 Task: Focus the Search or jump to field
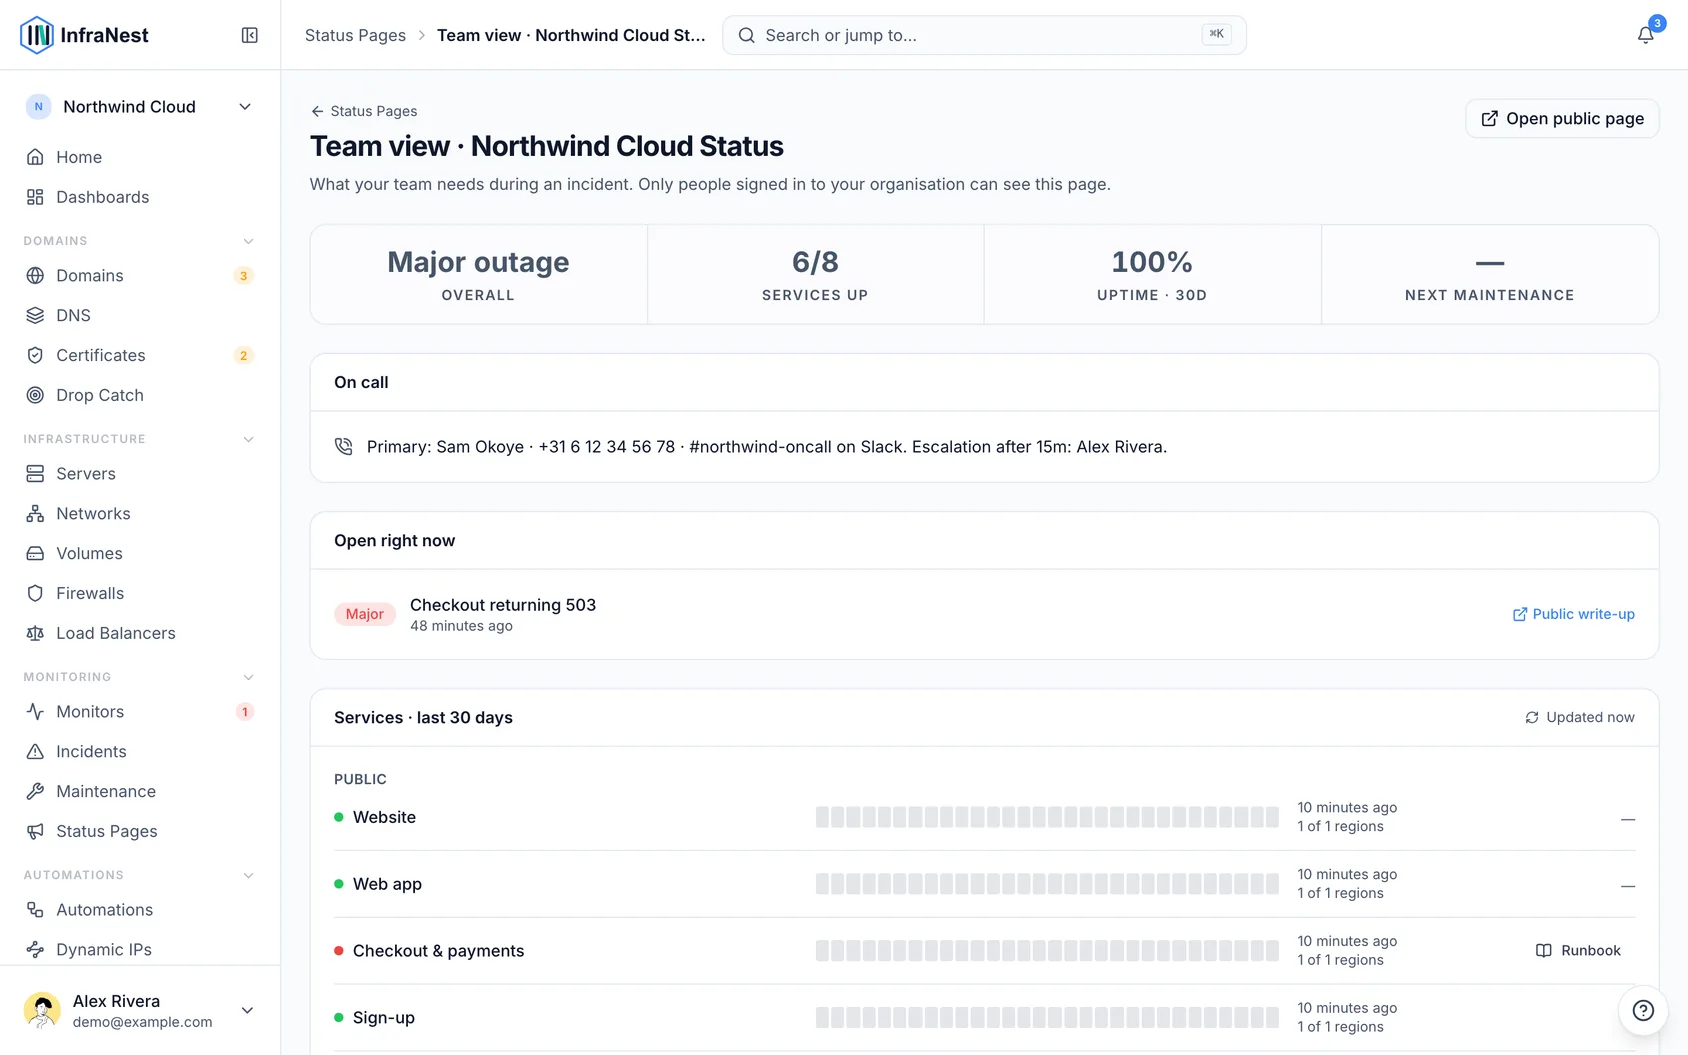pos(984,35)
